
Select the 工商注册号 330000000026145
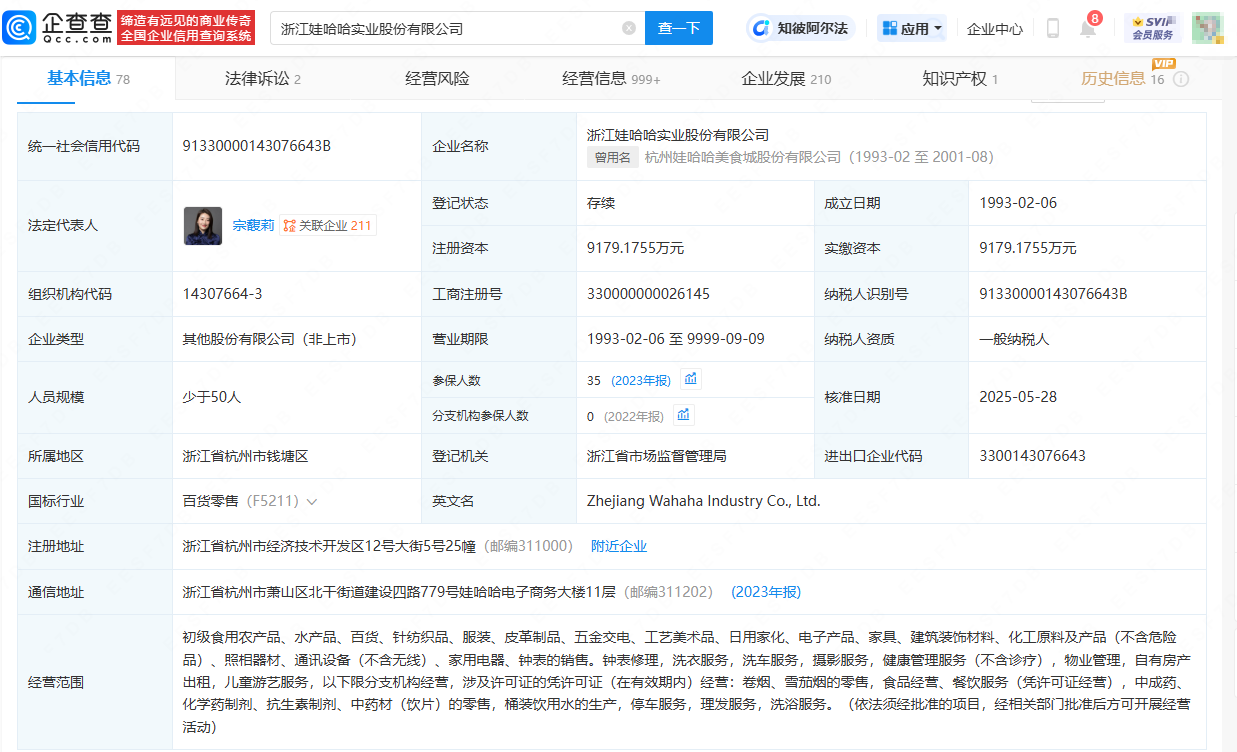pyautogui.click(x=648, y=294)
